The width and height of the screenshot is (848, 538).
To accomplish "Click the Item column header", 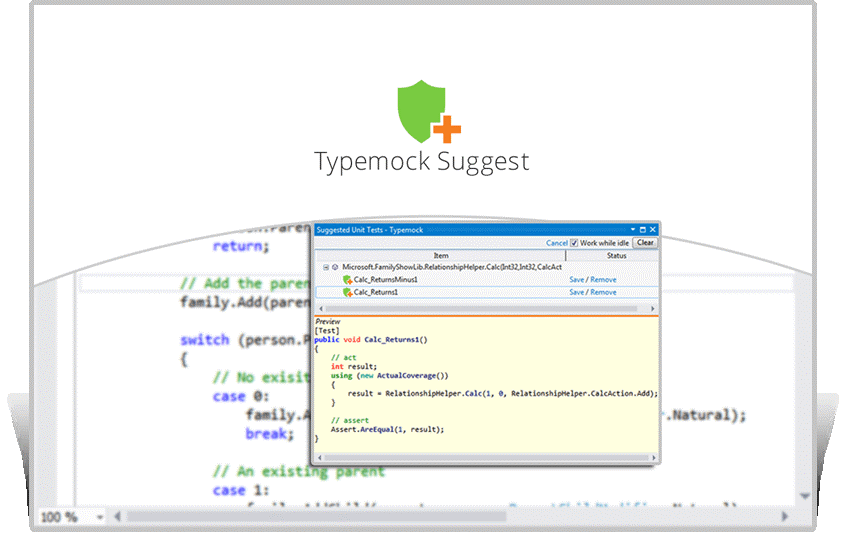I will point(441,255).
